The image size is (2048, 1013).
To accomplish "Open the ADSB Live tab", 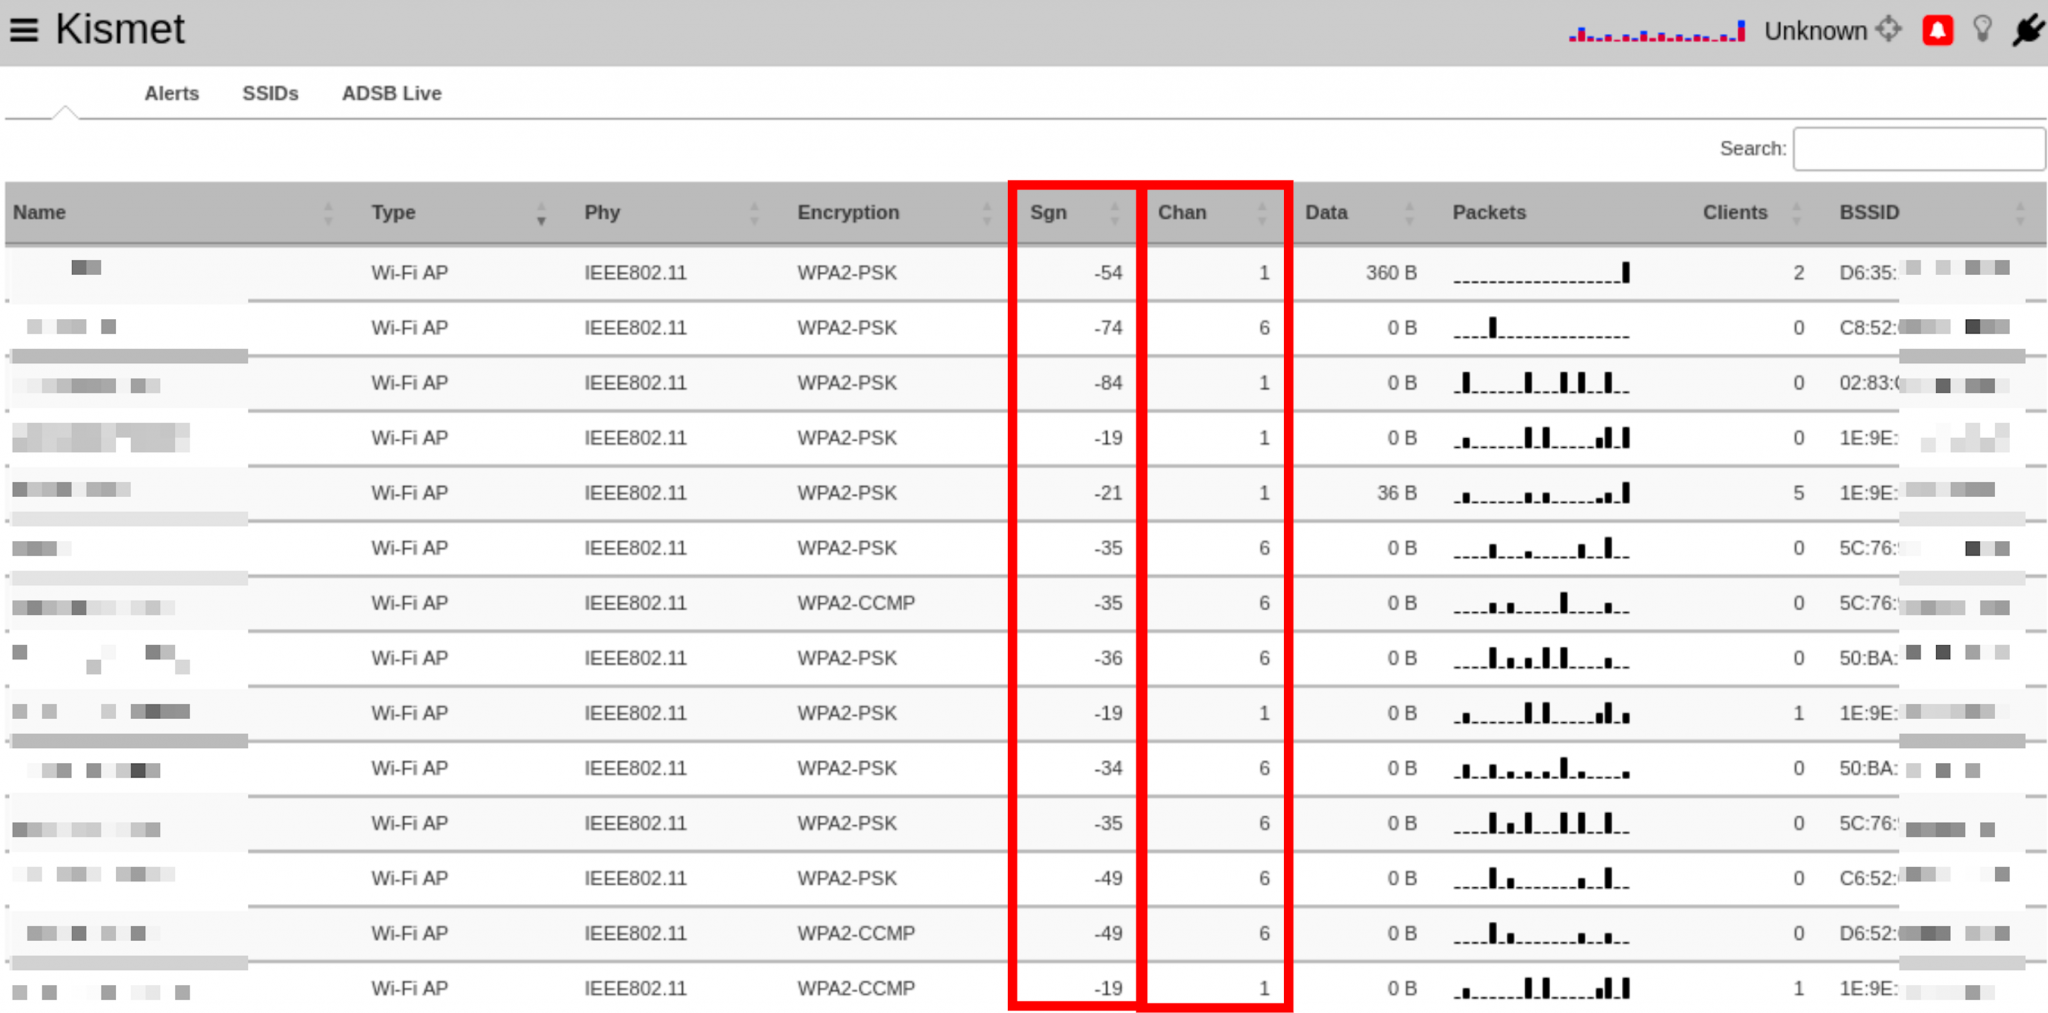I will pos(391,93).
